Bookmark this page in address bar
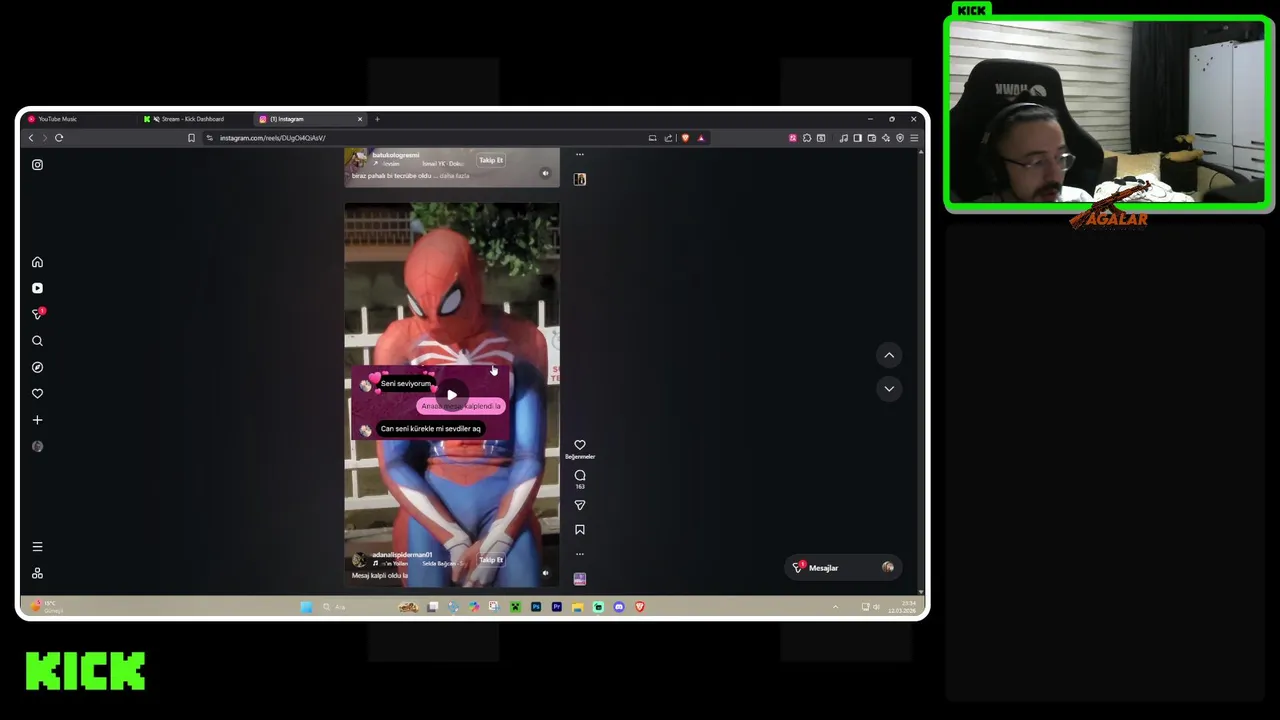The height and width of the screenshot is (720, 1280). coord(191,138)
